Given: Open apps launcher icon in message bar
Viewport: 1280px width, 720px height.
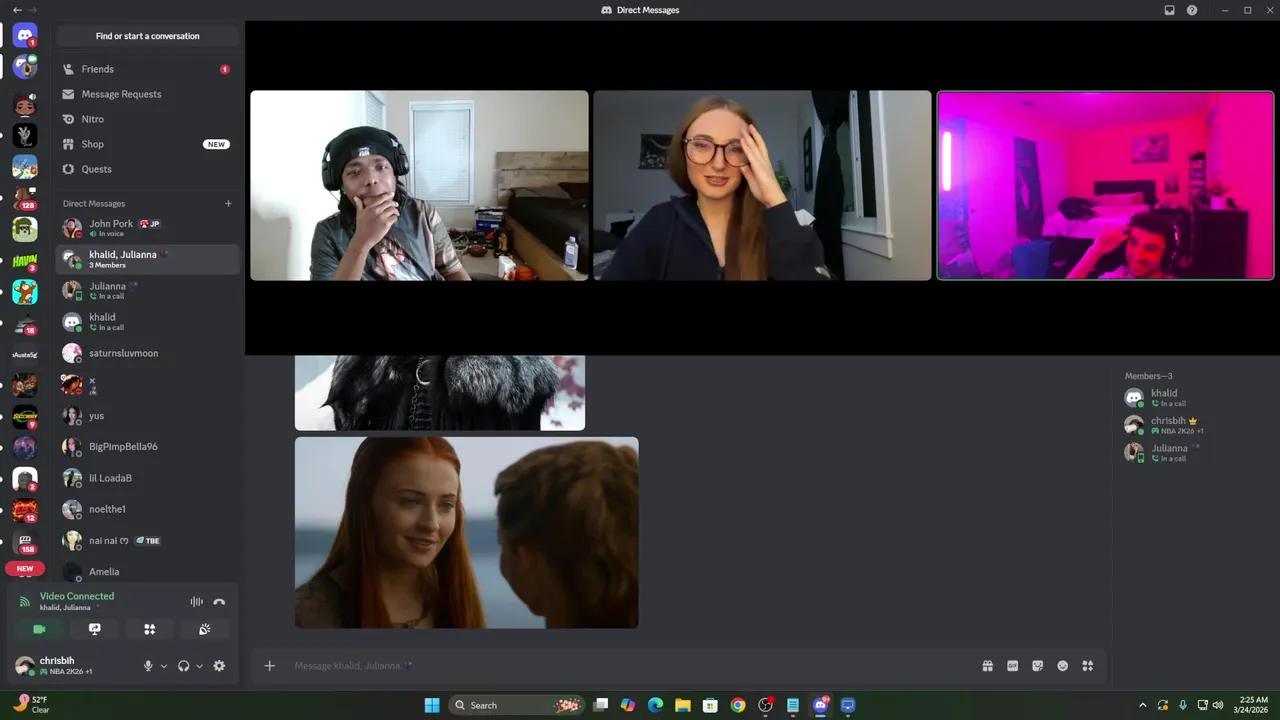Looking at the screenshot, I should (1087, 666).
